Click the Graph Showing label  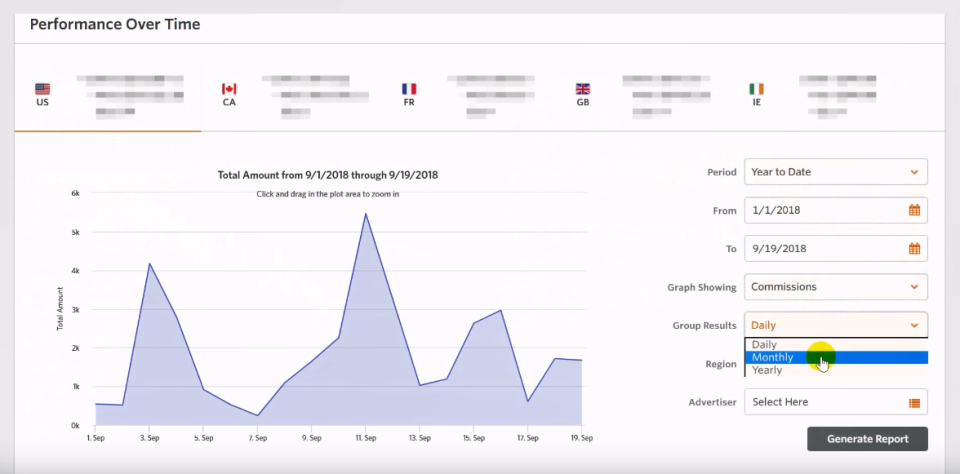pos(702,287)
